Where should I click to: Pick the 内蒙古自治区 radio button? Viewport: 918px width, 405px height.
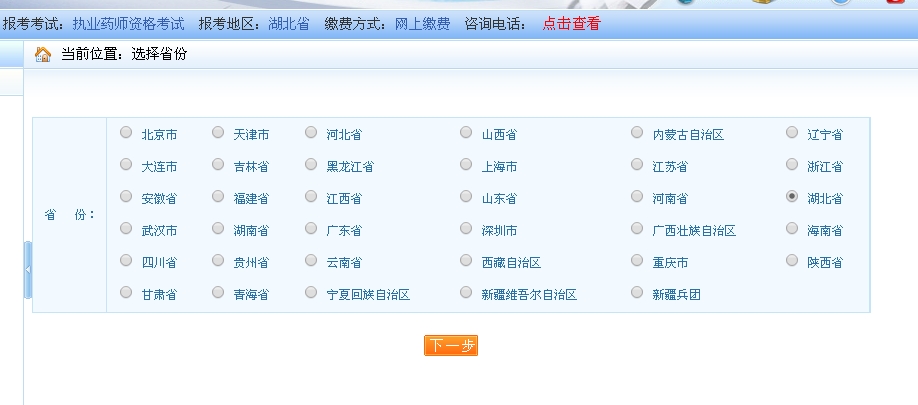click(637, 132)
